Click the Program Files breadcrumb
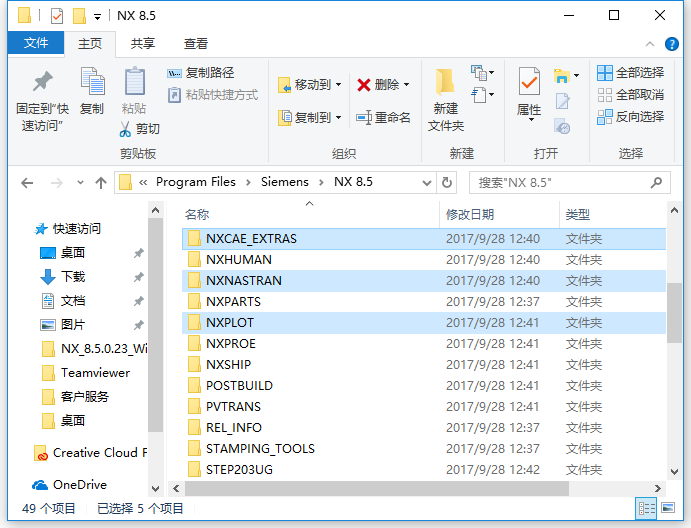 (x=196, y=182)
